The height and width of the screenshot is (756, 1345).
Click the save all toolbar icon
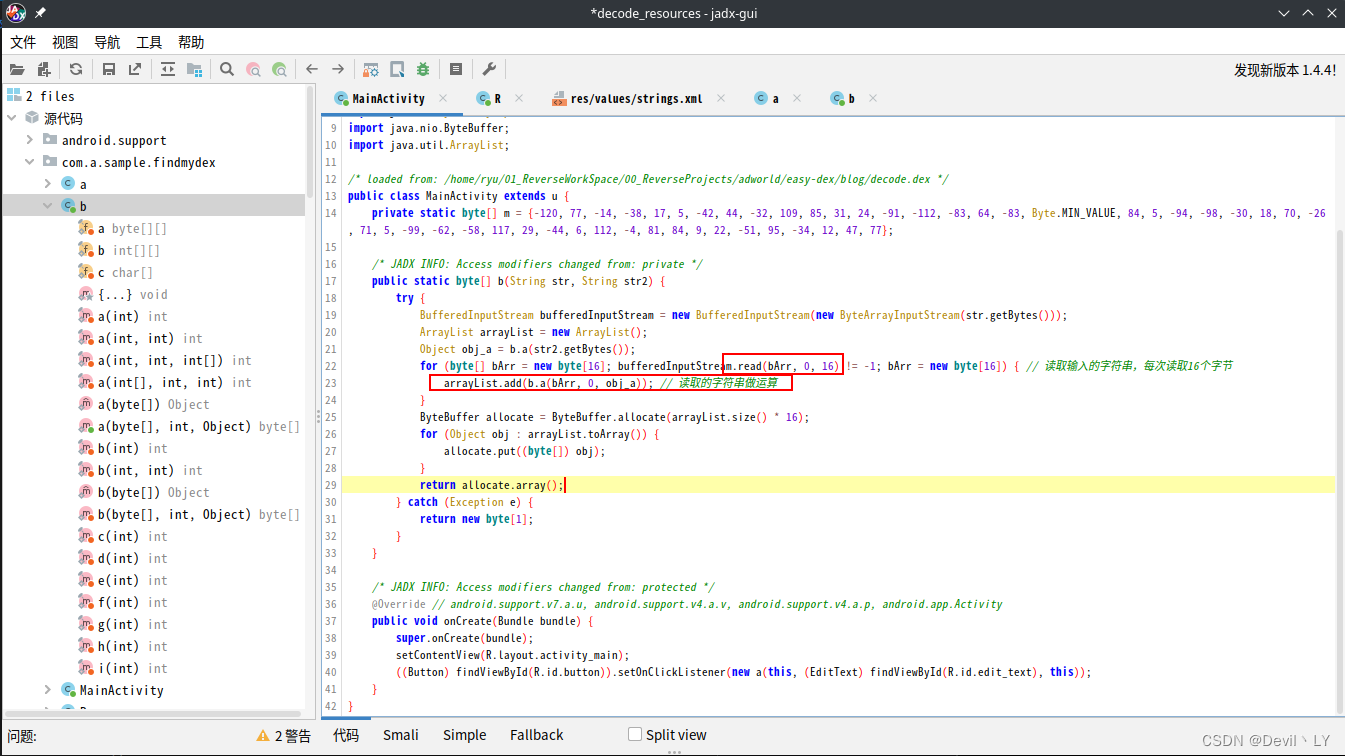[x=109, y=69]
